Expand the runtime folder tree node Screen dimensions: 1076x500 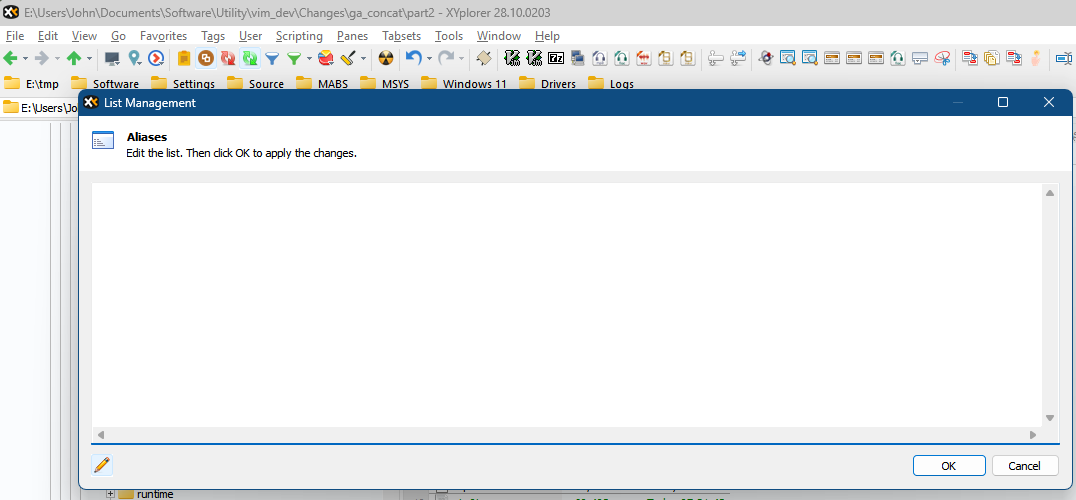click(x=111, y=494)
